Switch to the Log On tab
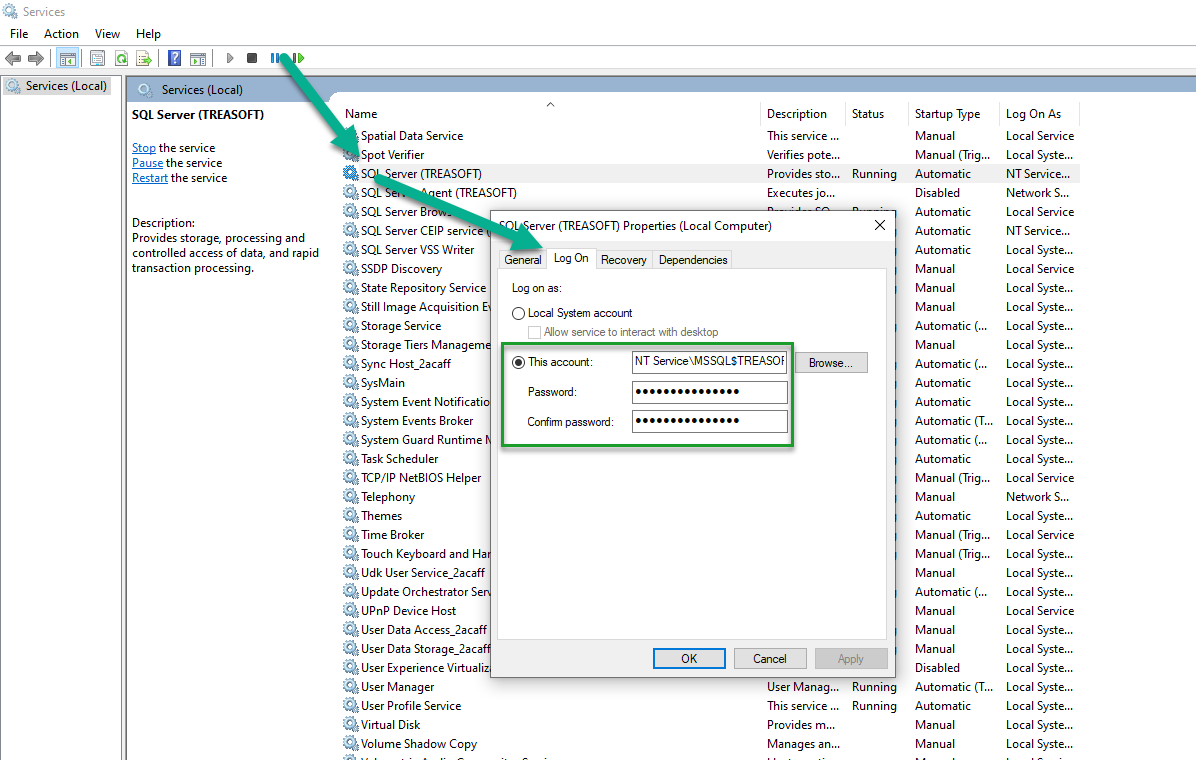1196x760 pixels. point(571,258)
